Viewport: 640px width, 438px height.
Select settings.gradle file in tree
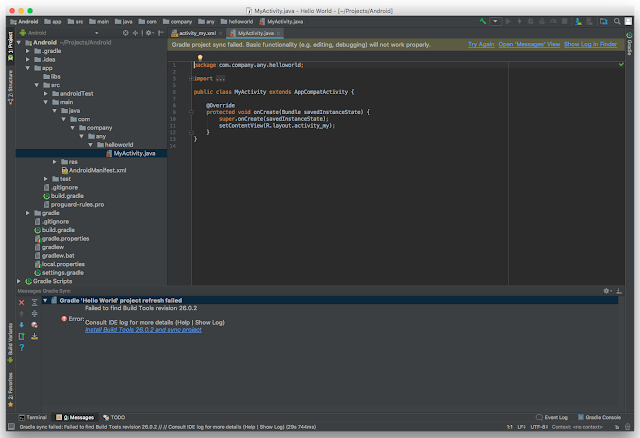(x=59, y=273)
